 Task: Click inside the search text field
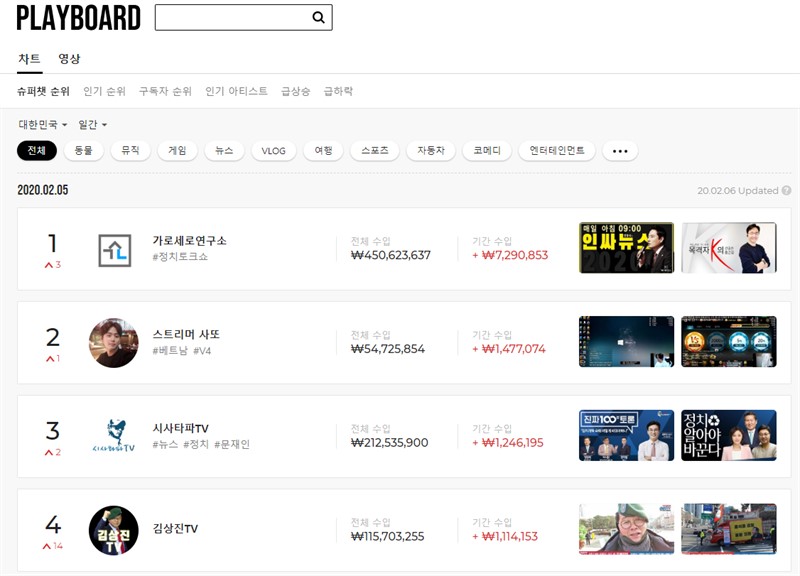pos(232,18)
